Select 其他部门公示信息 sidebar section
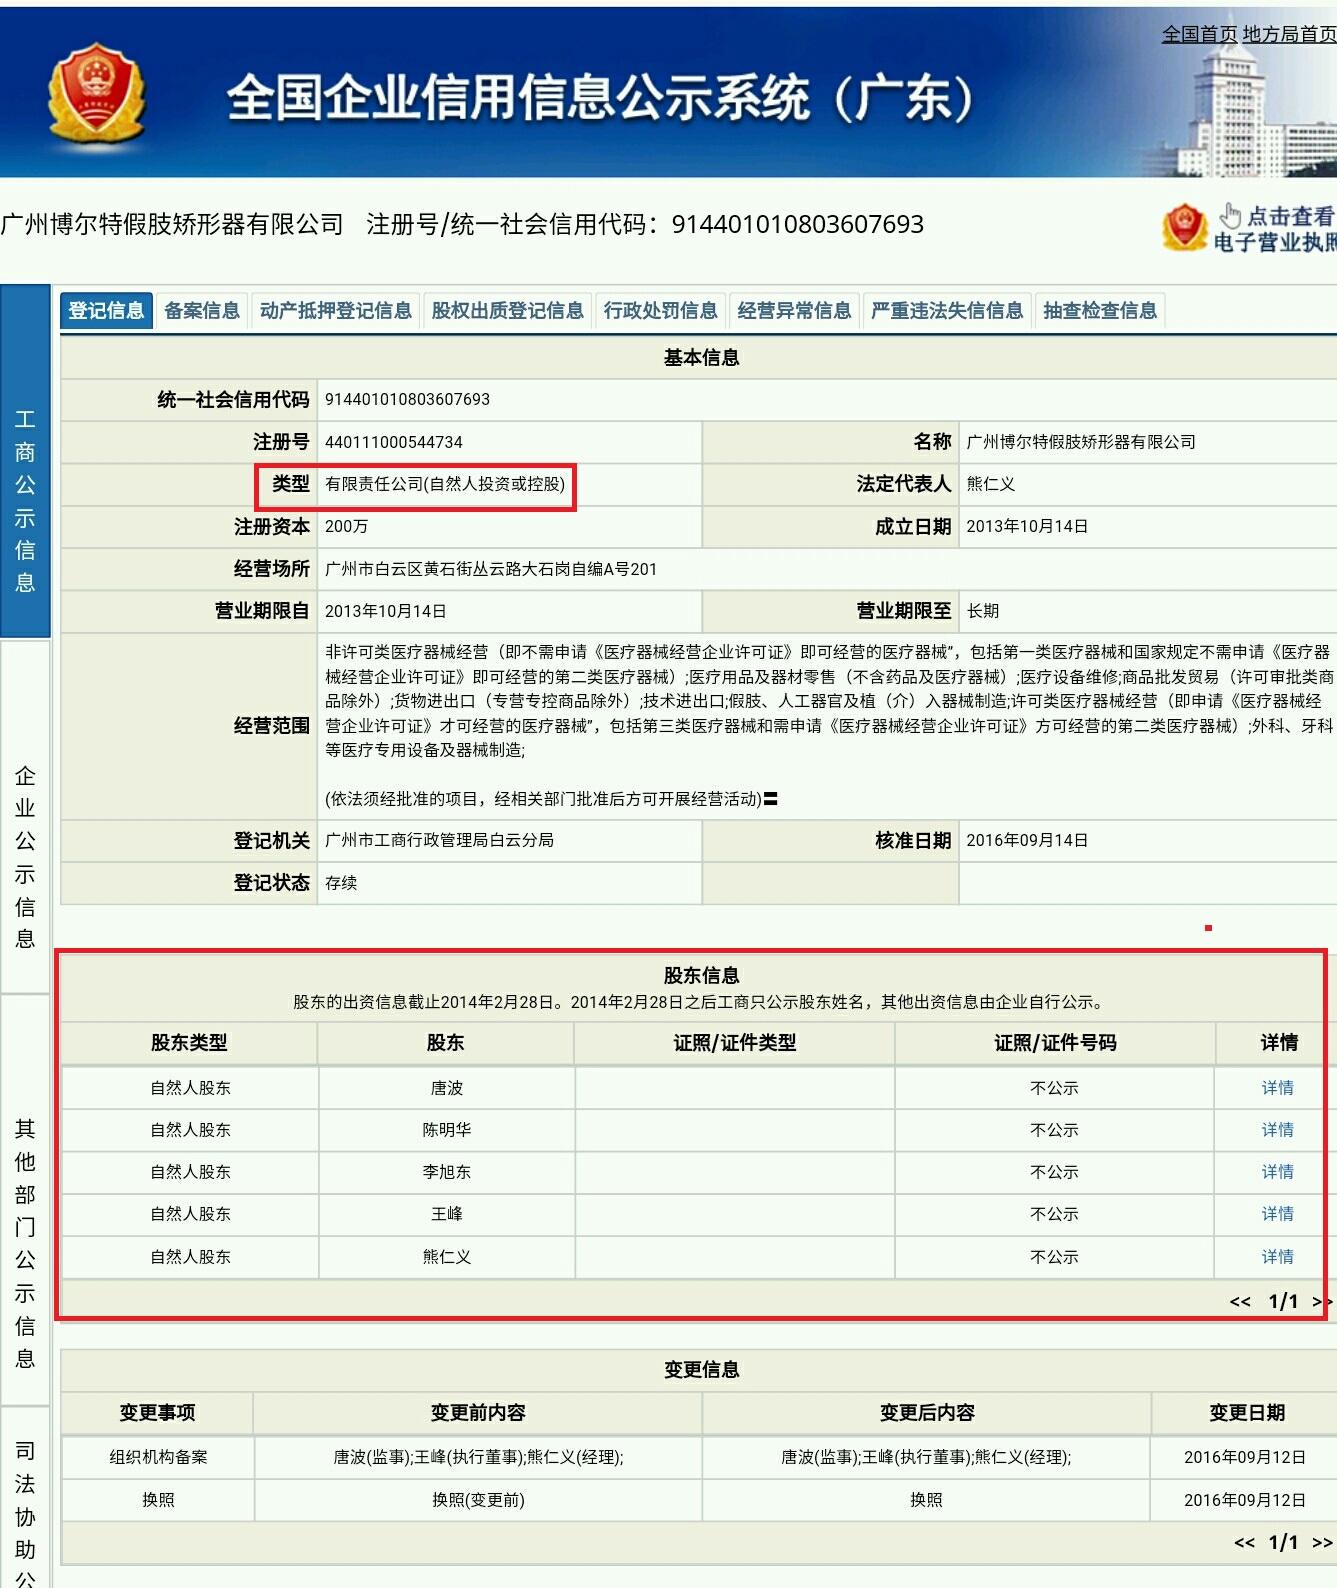Screen dimensions: 1337x1588 pyautogui.click(x=25, y=1199)
